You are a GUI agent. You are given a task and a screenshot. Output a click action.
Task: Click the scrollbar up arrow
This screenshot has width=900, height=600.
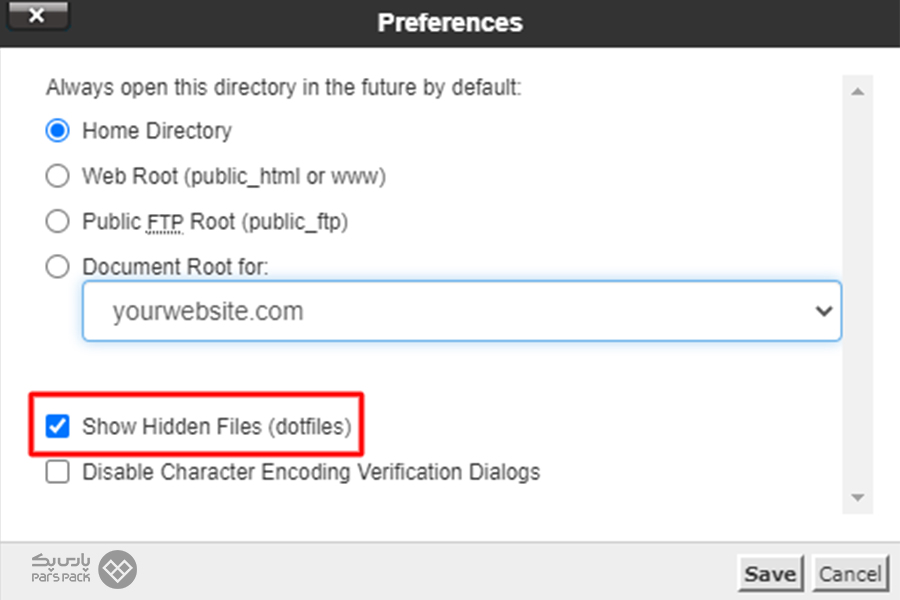point(856,92)
